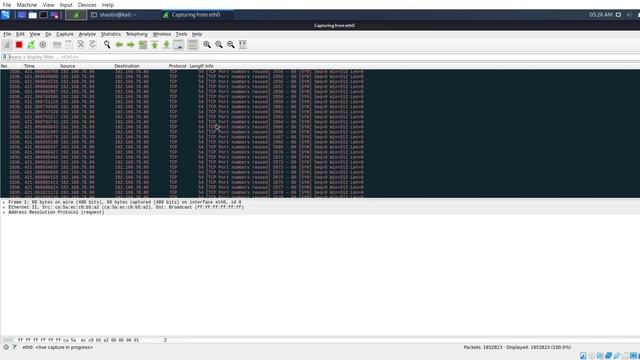
Task: Open the Tools menu
Action: pyautogui.click(x=181, y=34)
